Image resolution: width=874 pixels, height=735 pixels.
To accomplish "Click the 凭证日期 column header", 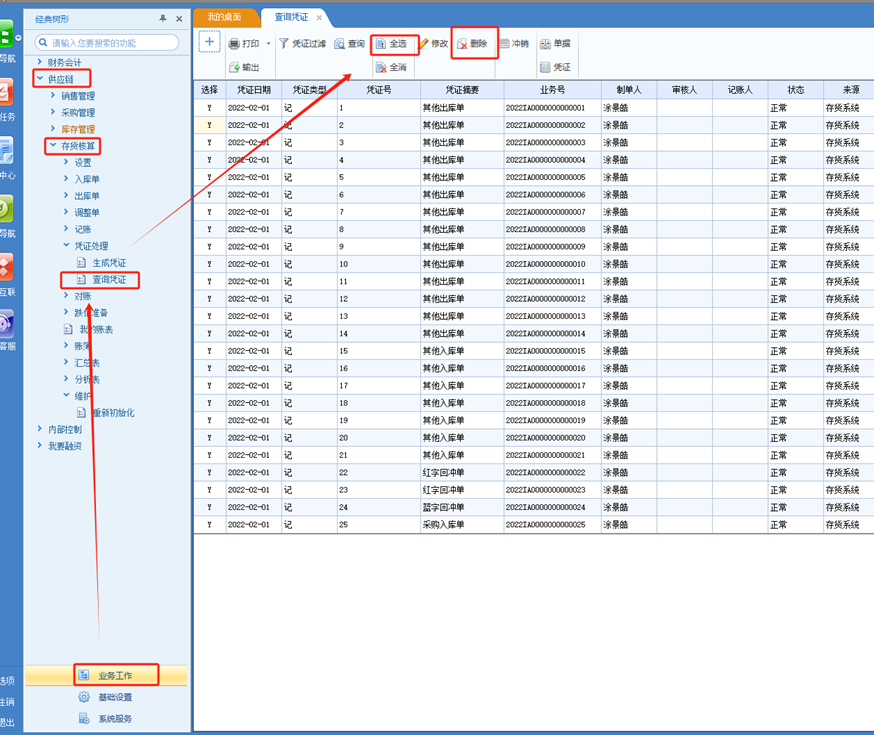I will click(x=254, y=90).
